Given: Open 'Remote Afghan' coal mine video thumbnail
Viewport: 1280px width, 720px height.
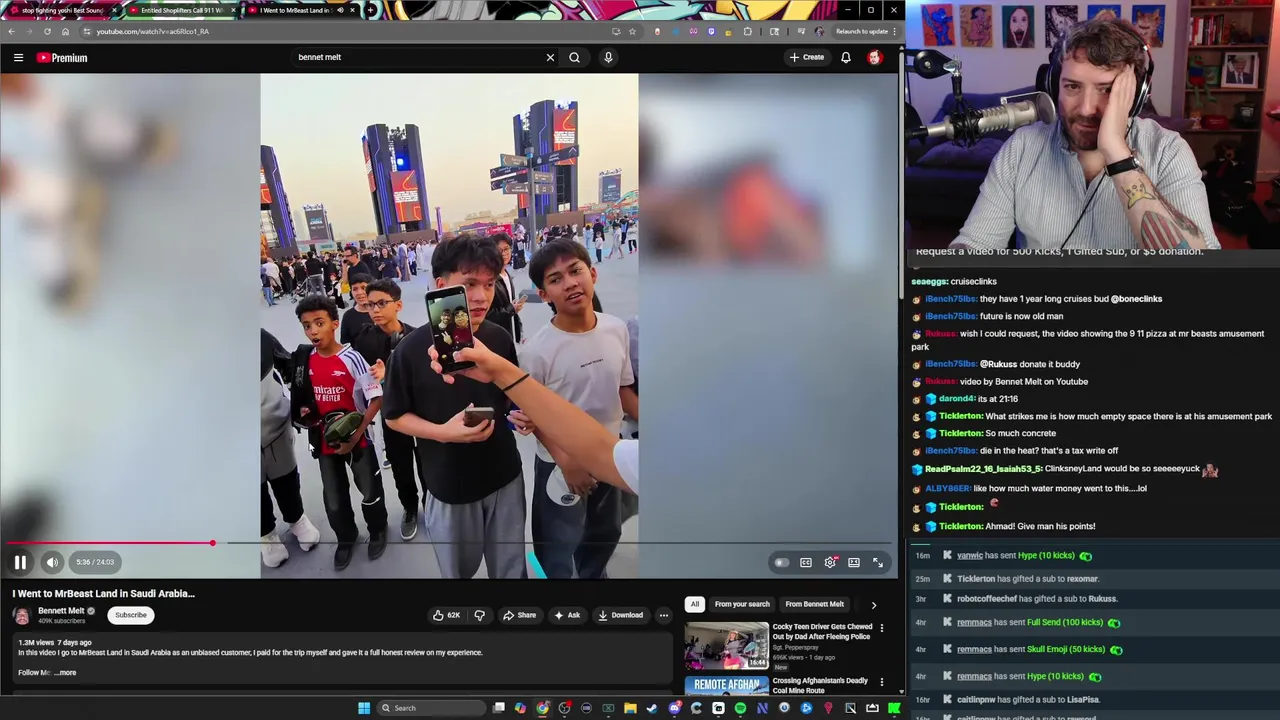Looking at the screenshot, I should click(727, 685).
